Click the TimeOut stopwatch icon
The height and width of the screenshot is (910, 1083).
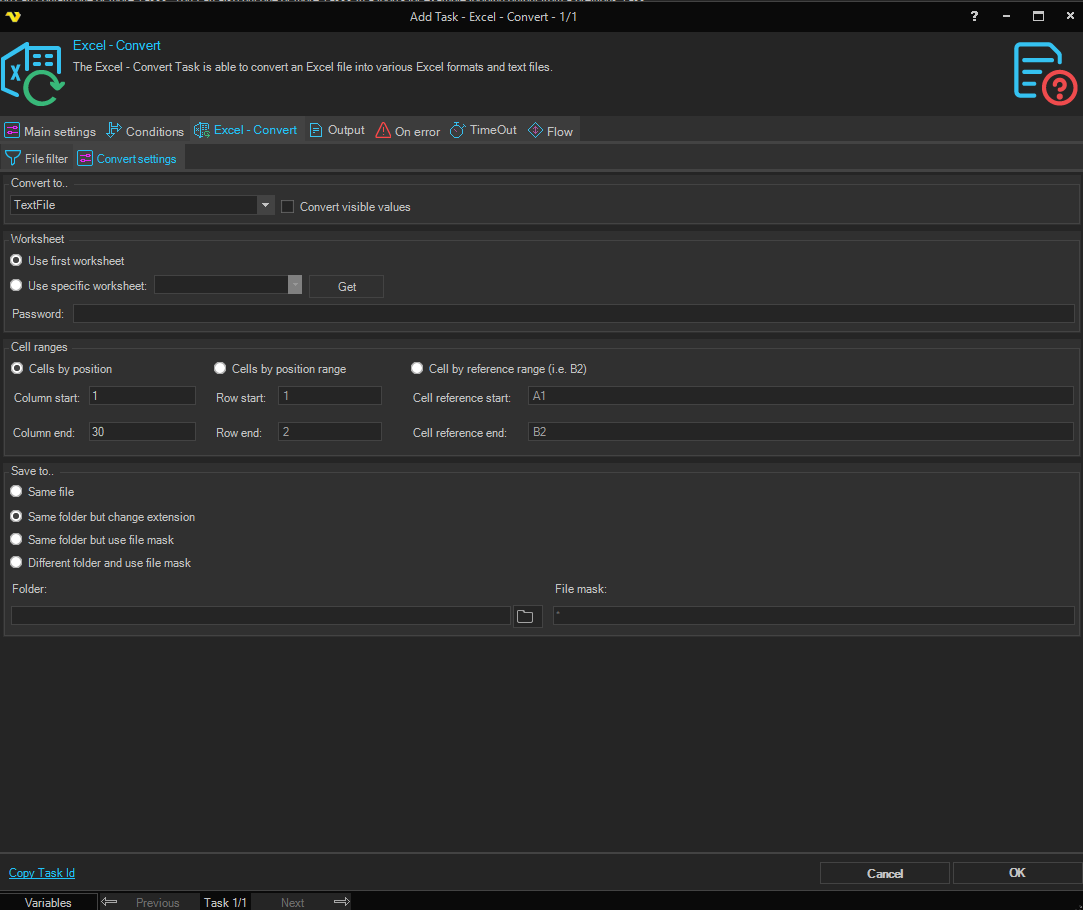coord(457,131)
